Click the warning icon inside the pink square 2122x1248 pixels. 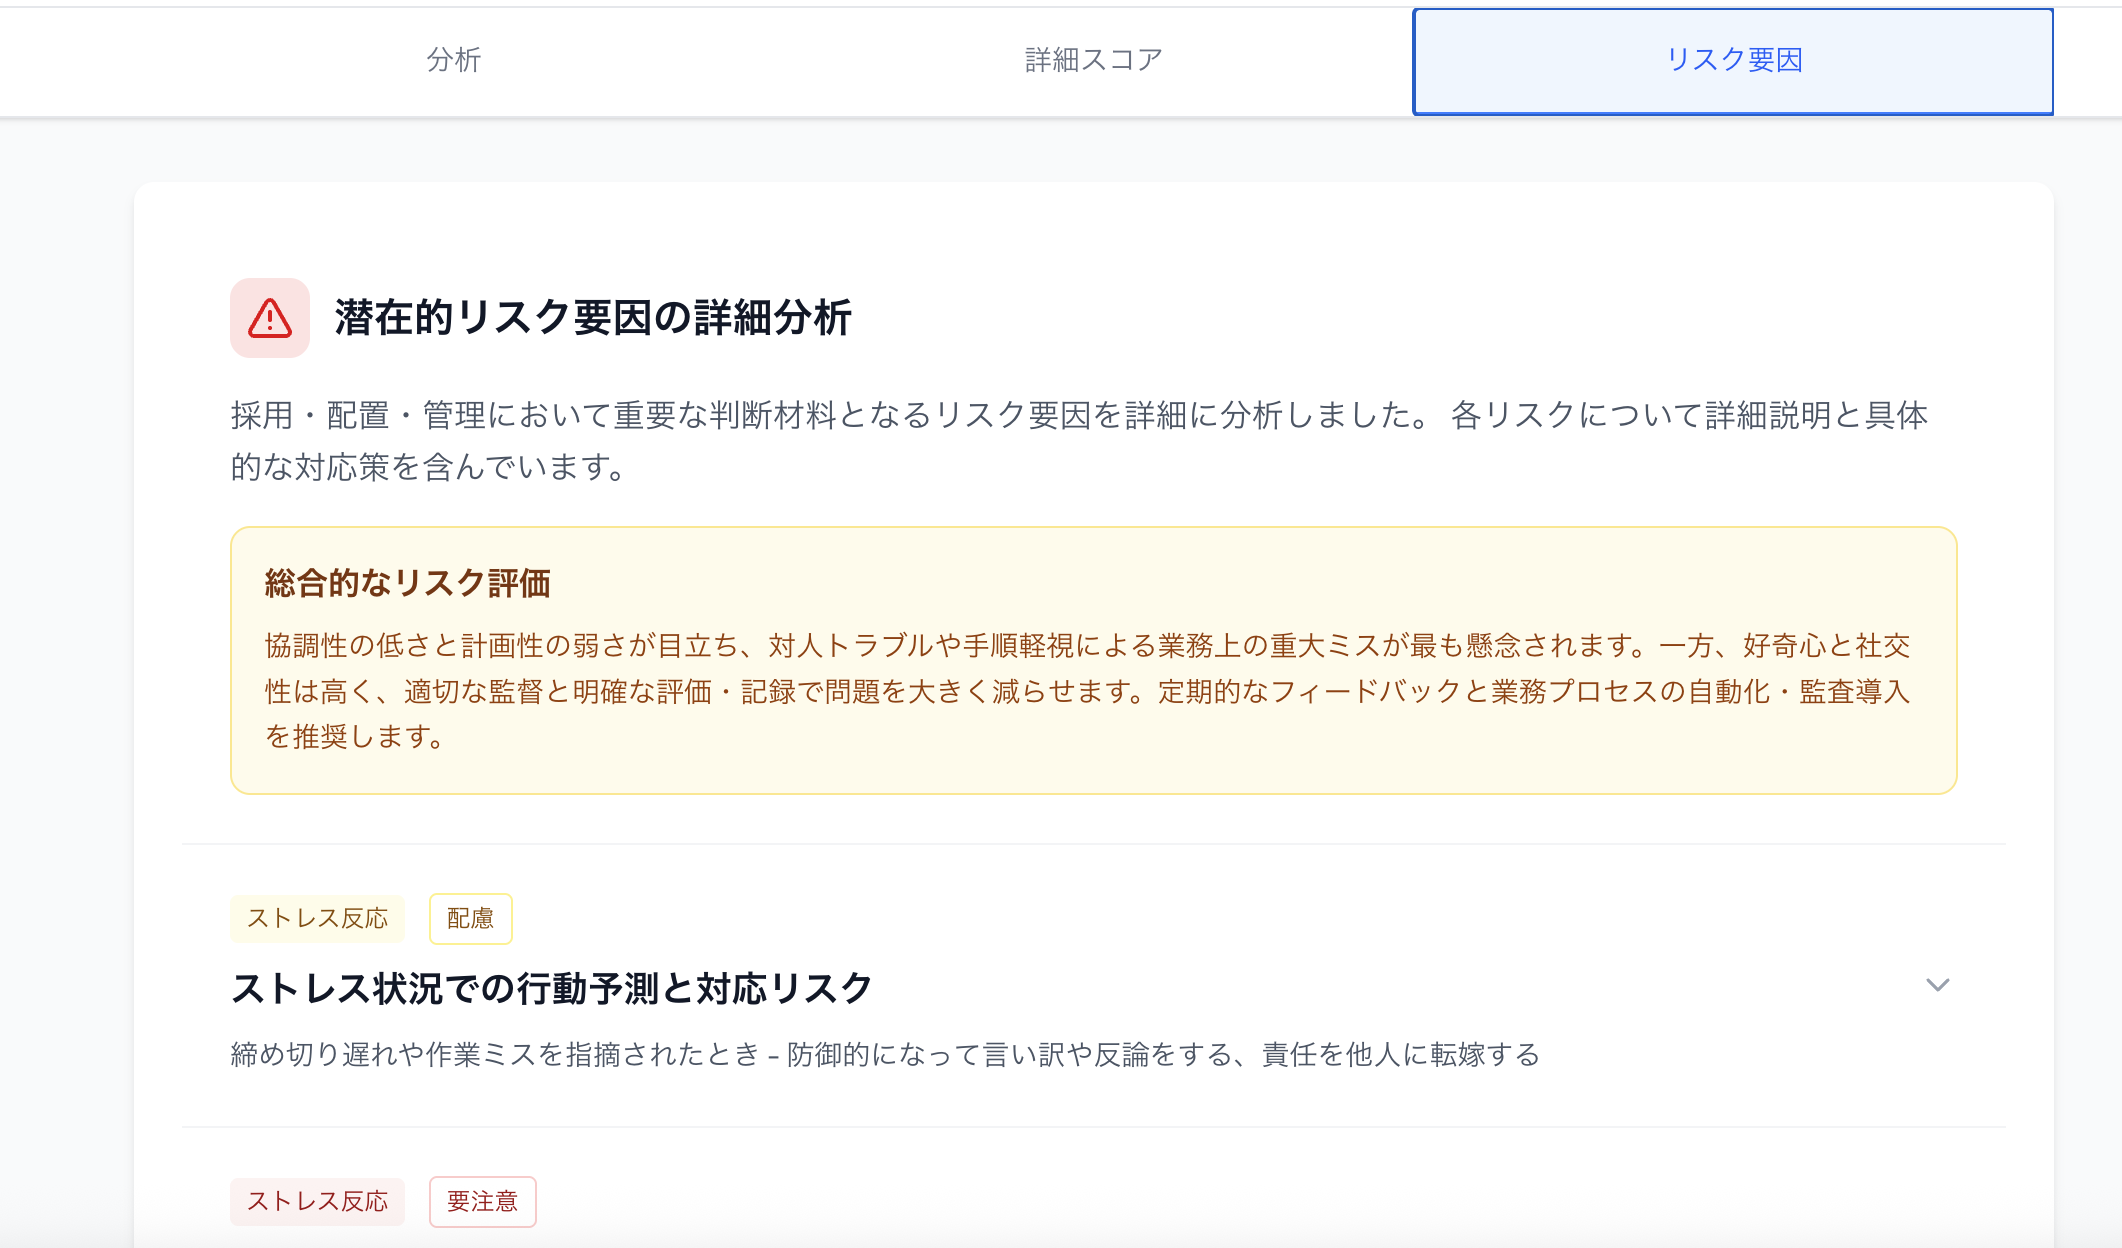(x=269, y=320)
